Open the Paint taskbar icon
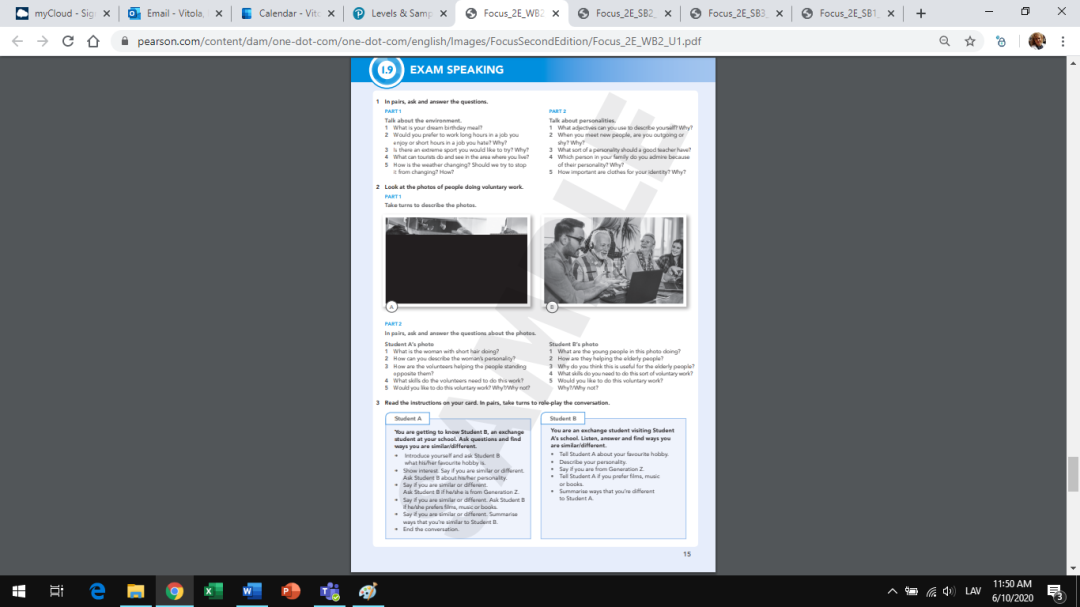The height and width of the screenshot is (607, 1080). 368,591
